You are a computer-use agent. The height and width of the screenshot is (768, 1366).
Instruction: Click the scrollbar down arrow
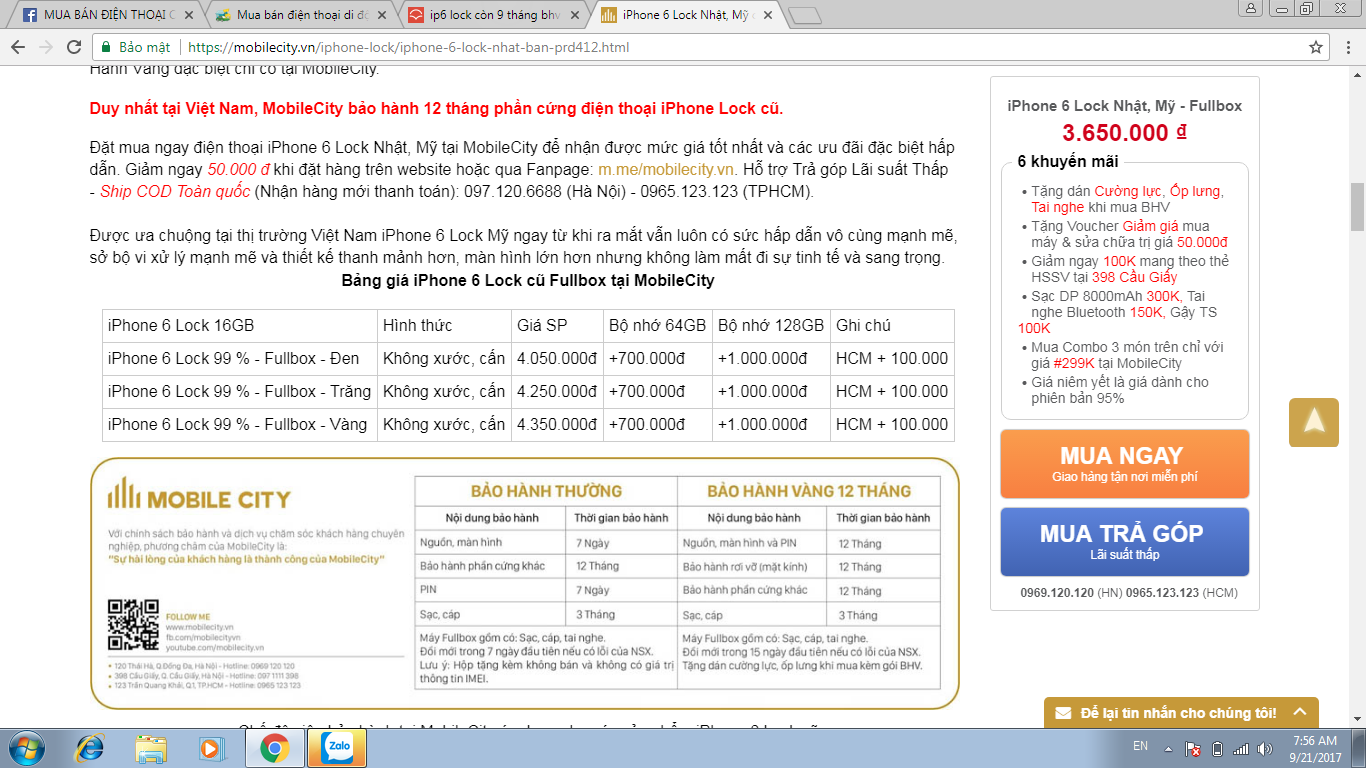[x=1357, y=721]
